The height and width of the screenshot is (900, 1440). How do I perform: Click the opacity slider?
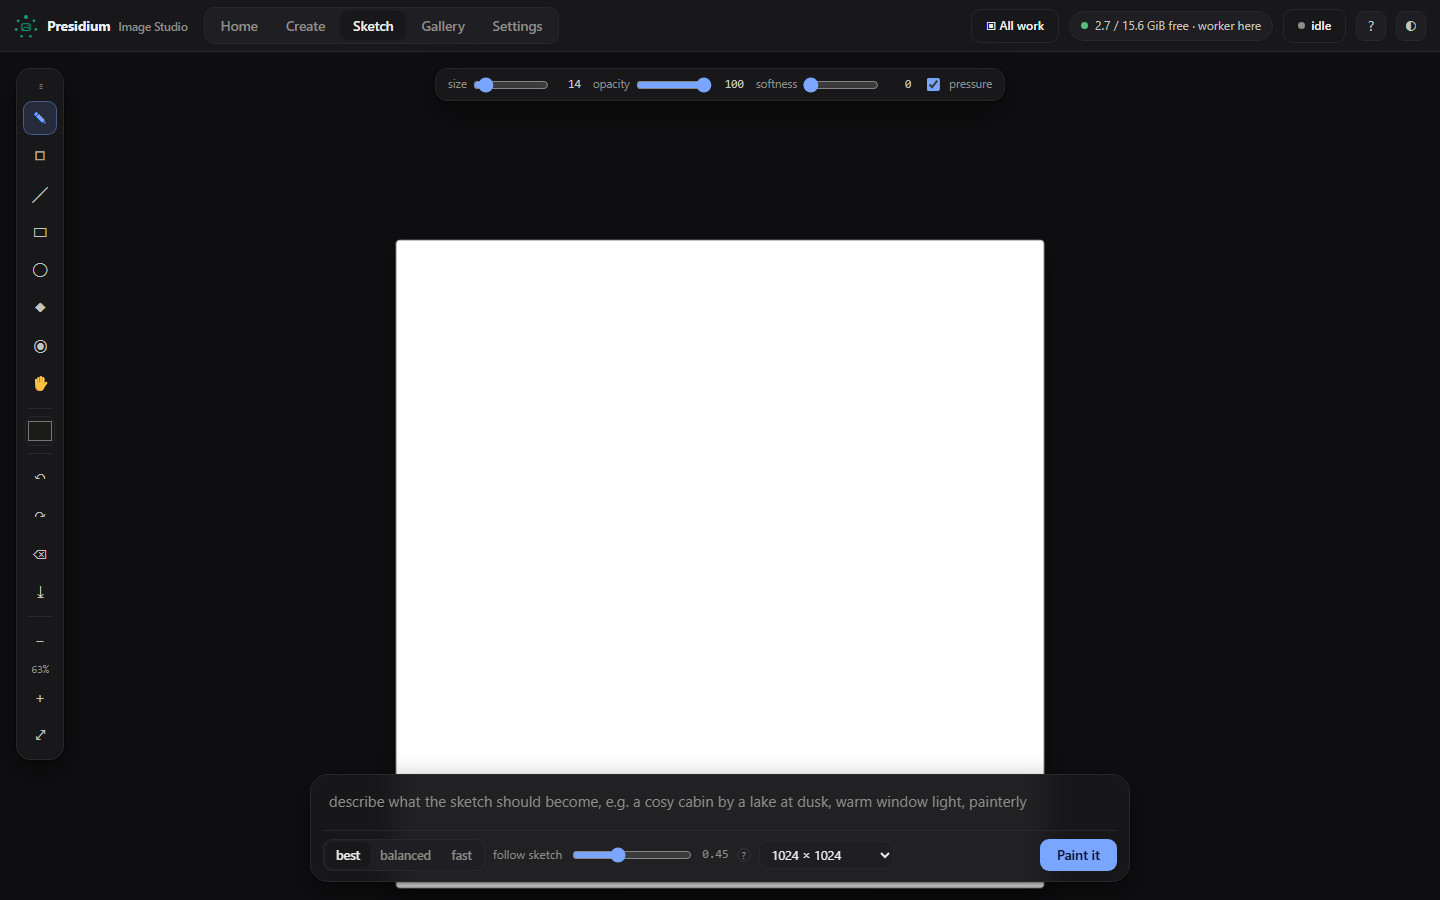coord(674,85)
